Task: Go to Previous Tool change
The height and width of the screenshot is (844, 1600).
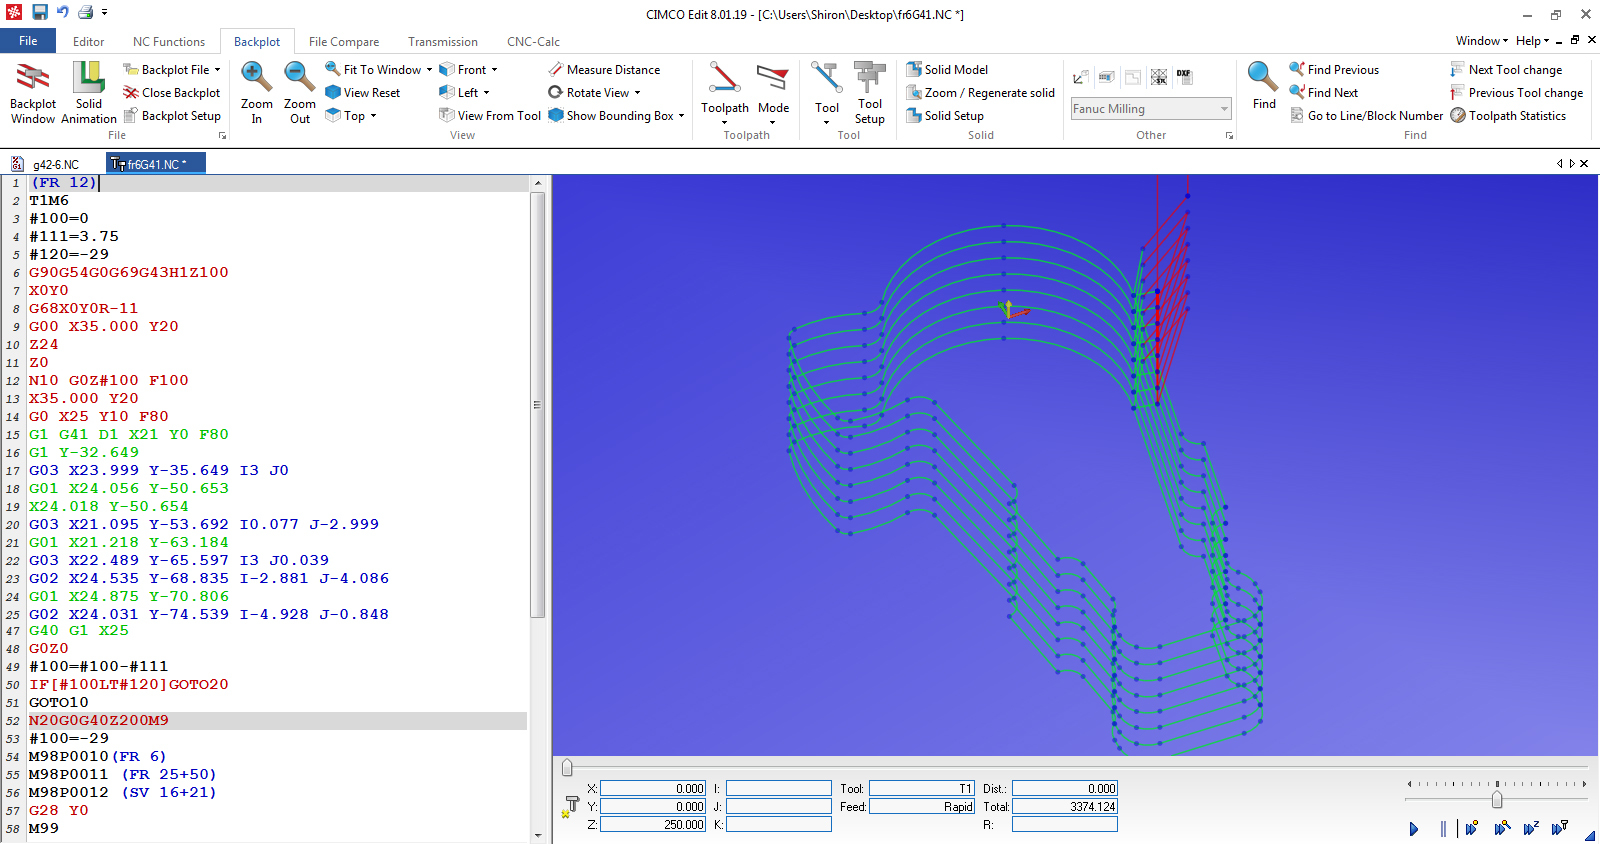Action: (x=1517, y=92)
